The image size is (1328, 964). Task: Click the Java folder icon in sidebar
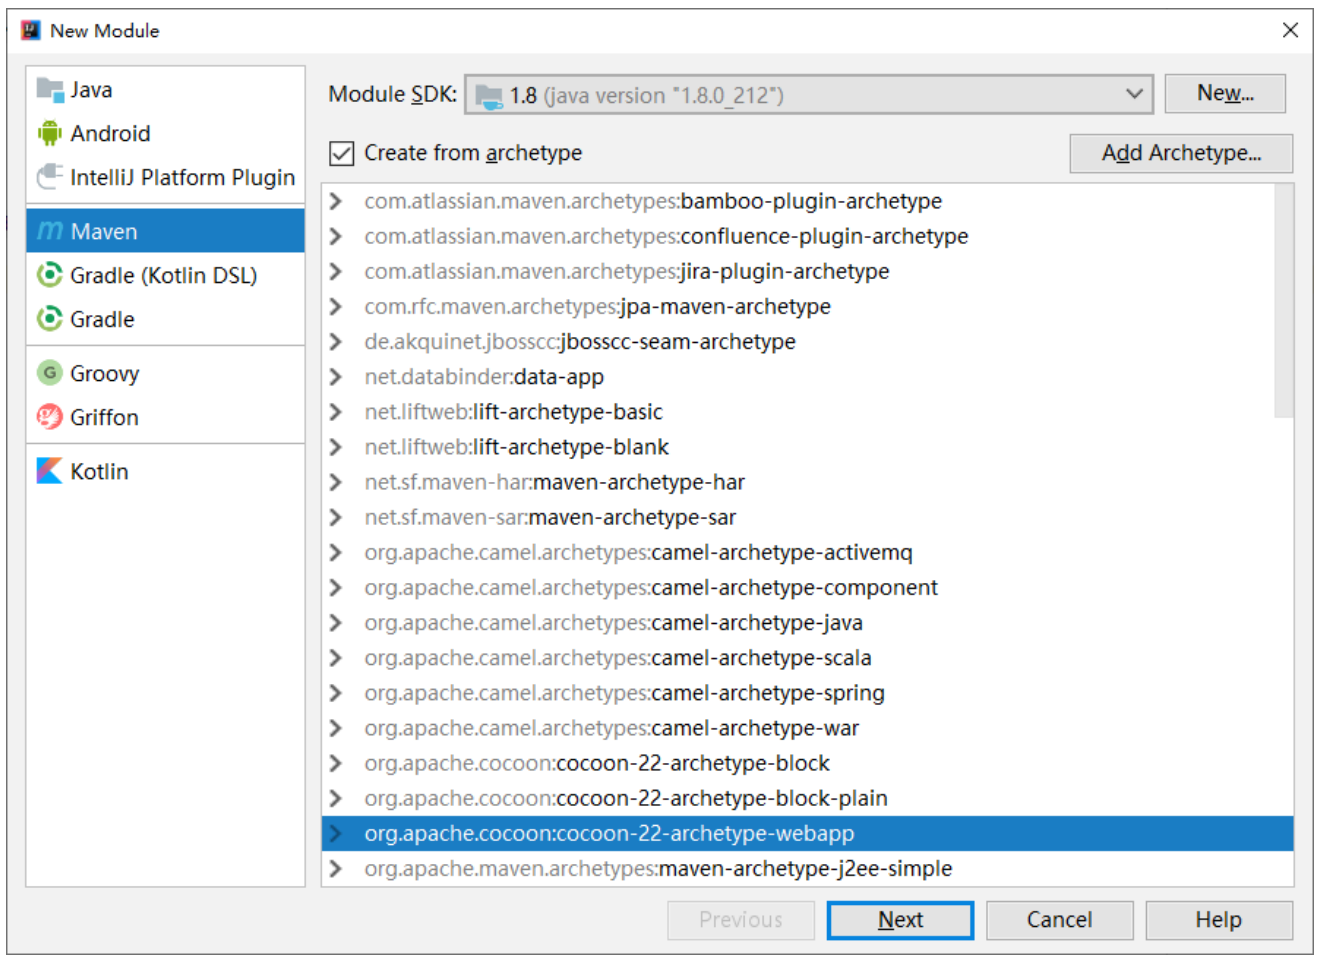coord(49,89)
